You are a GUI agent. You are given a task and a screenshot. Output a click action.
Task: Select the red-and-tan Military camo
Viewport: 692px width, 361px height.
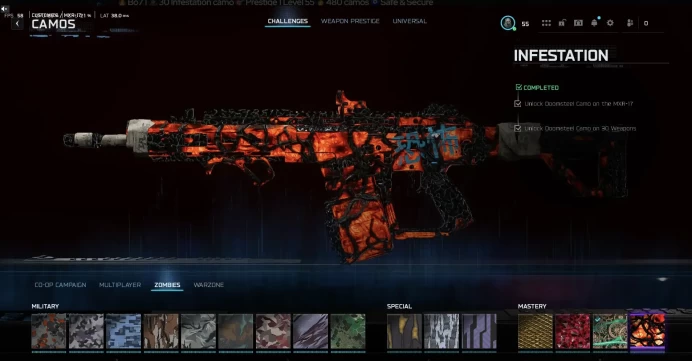(273, 332)
